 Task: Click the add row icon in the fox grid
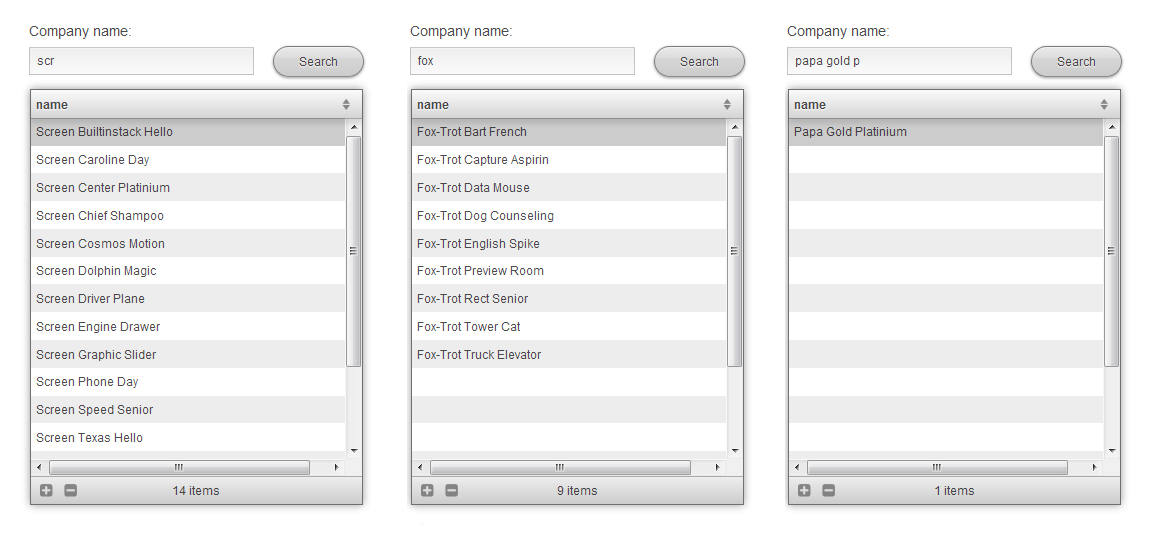click(427, 491)
